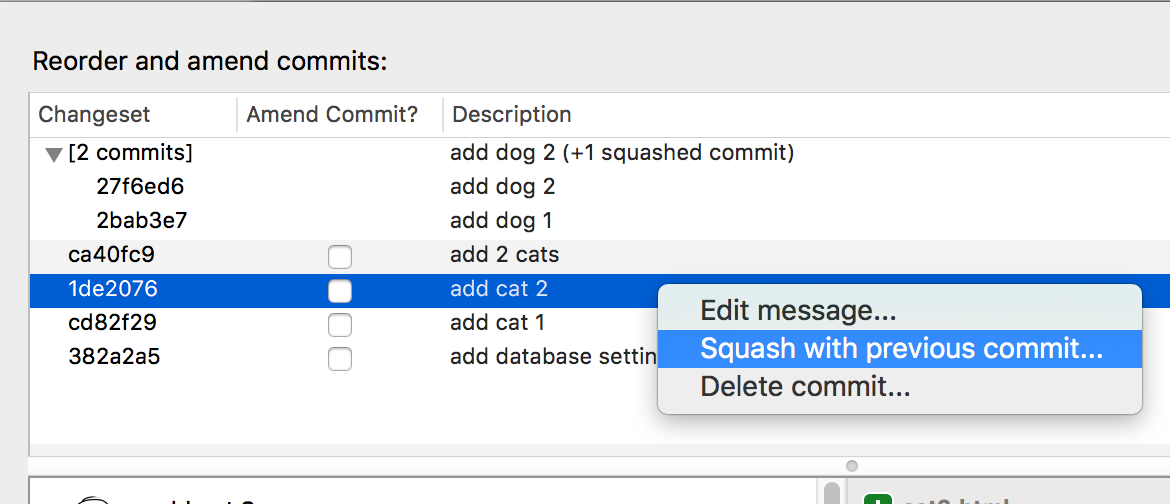Click the lower pane vertical scrollbar
Screen dimensions: 1170x504
(832, 493)
